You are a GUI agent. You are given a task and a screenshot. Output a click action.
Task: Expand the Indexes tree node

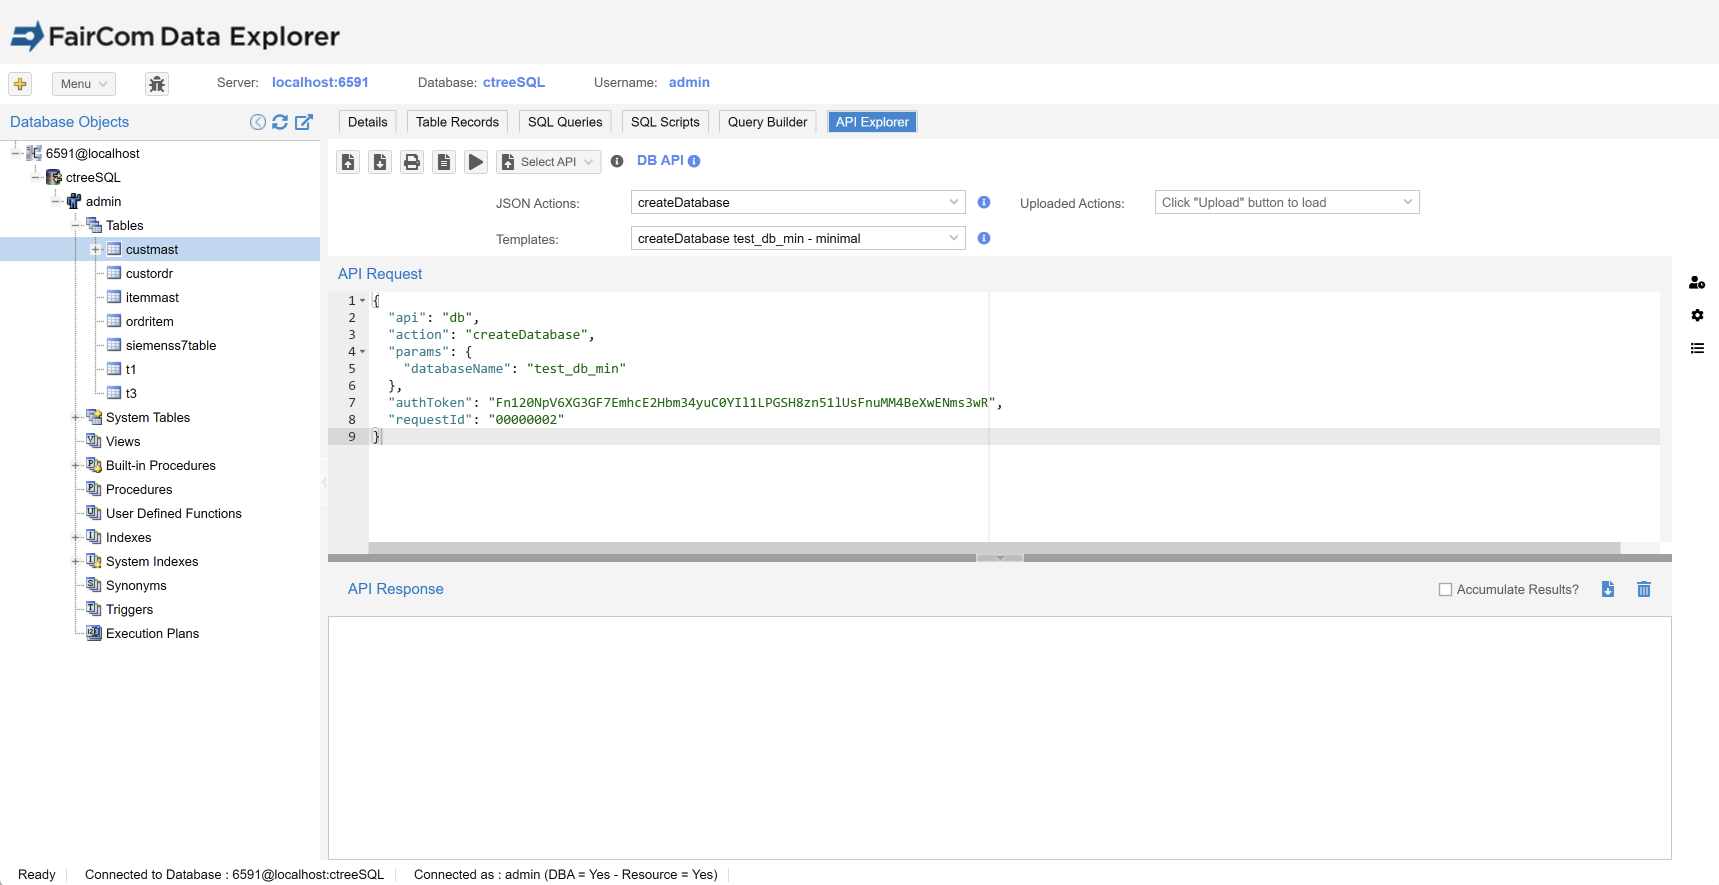pyautogui.click(x=76, y=537)
